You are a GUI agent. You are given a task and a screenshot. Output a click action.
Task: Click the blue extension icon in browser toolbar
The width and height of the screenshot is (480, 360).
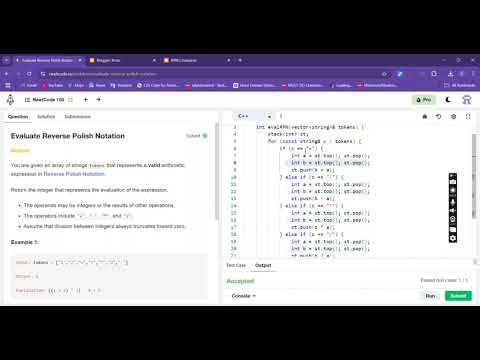pos(400,74)
